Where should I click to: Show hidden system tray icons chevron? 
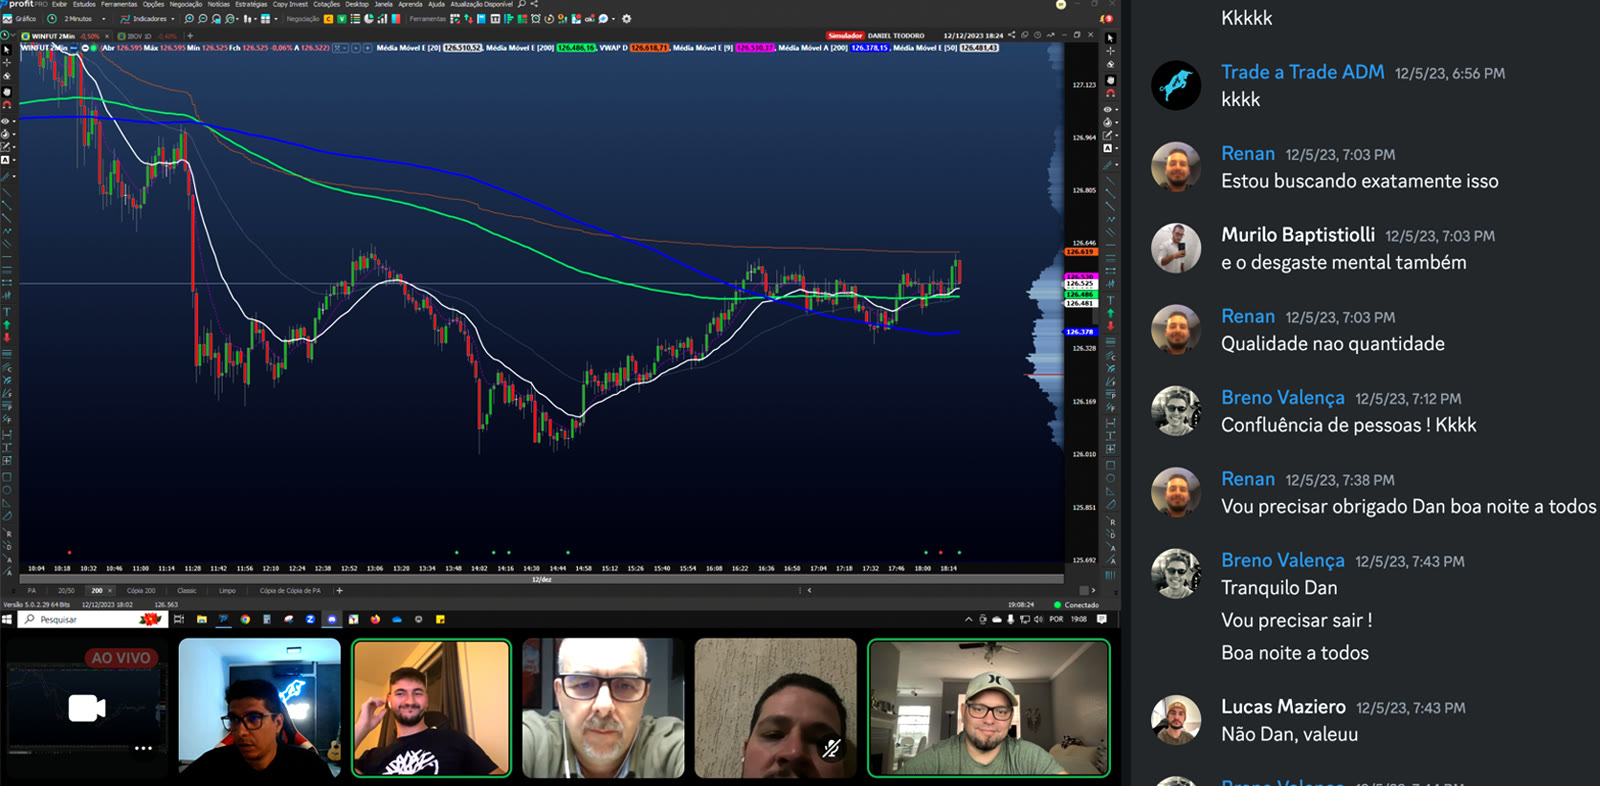(968, 619)
